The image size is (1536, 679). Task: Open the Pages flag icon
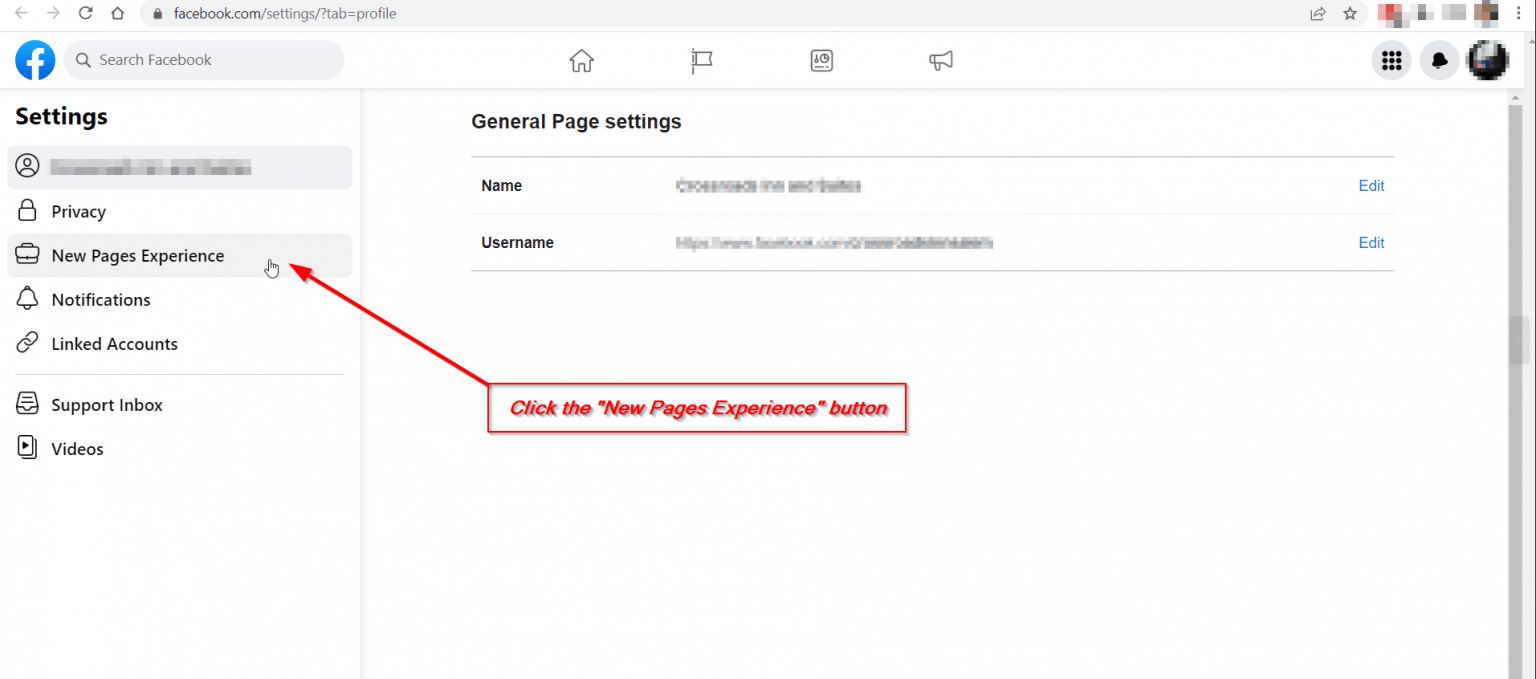701,60
